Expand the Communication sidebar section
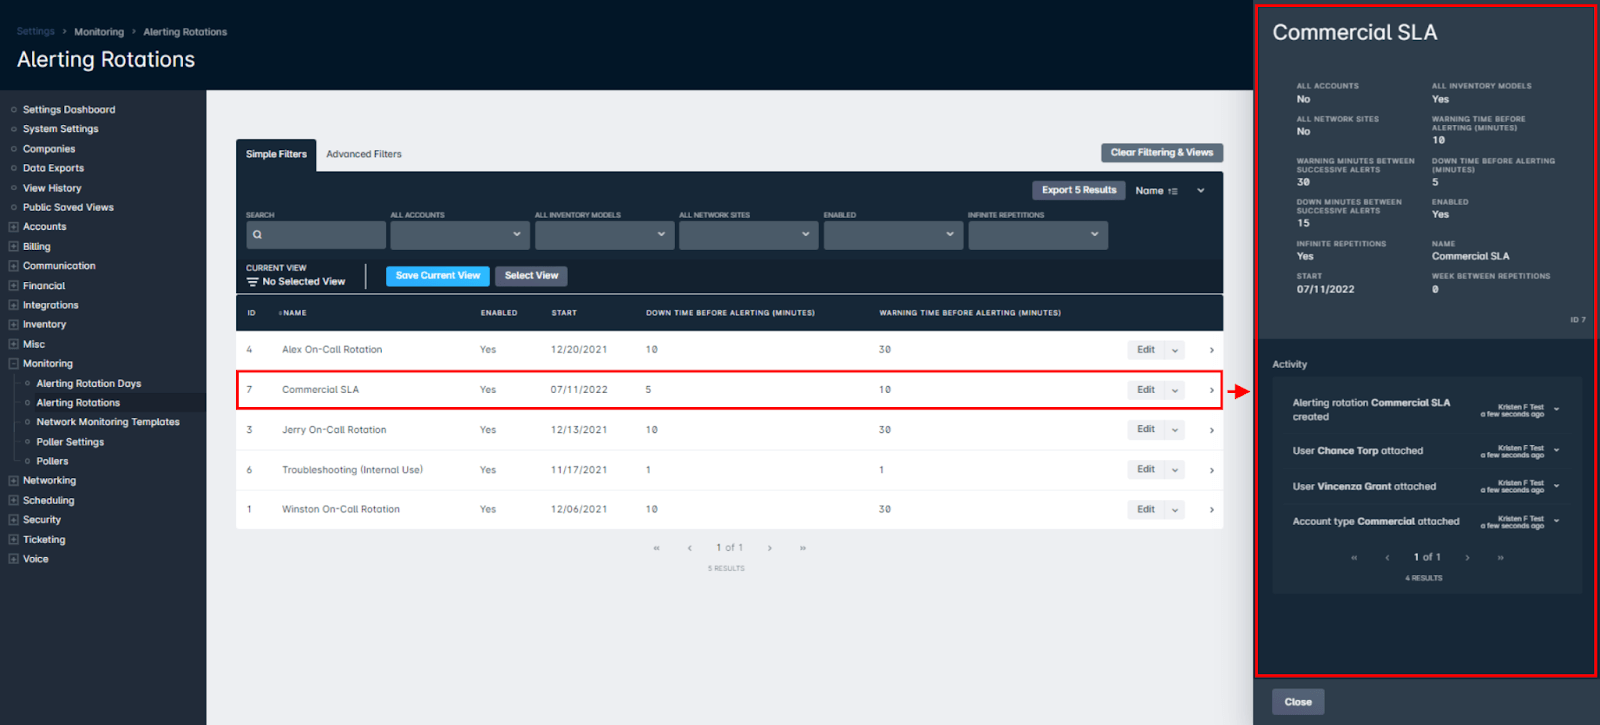The width and height of the screenshot is (1600, 725). (13, 266)
